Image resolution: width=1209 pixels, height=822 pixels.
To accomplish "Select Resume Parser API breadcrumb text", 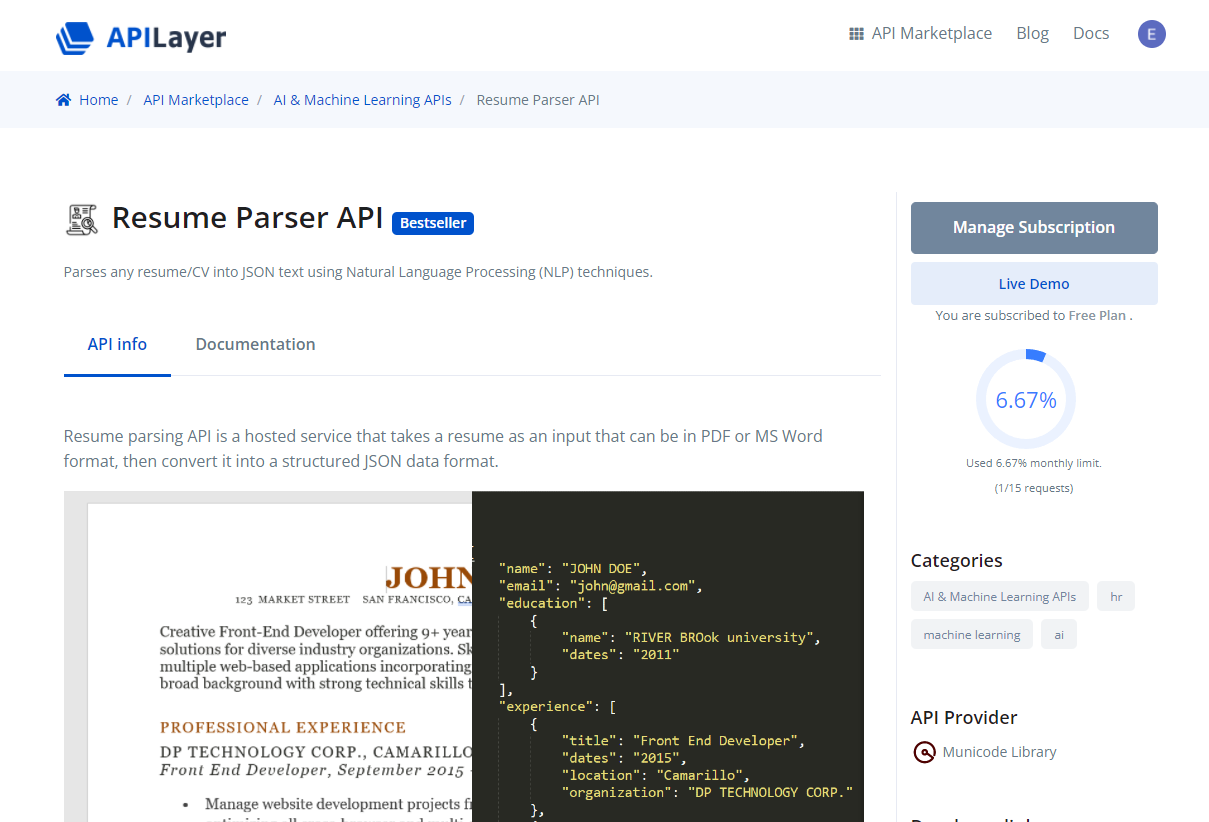I will click(x=538, y=100).
